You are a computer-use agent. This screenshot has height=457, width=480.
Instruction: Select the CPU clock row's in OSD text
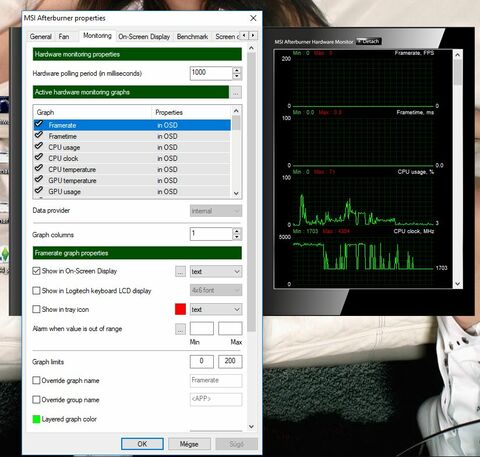click(167, 158)
